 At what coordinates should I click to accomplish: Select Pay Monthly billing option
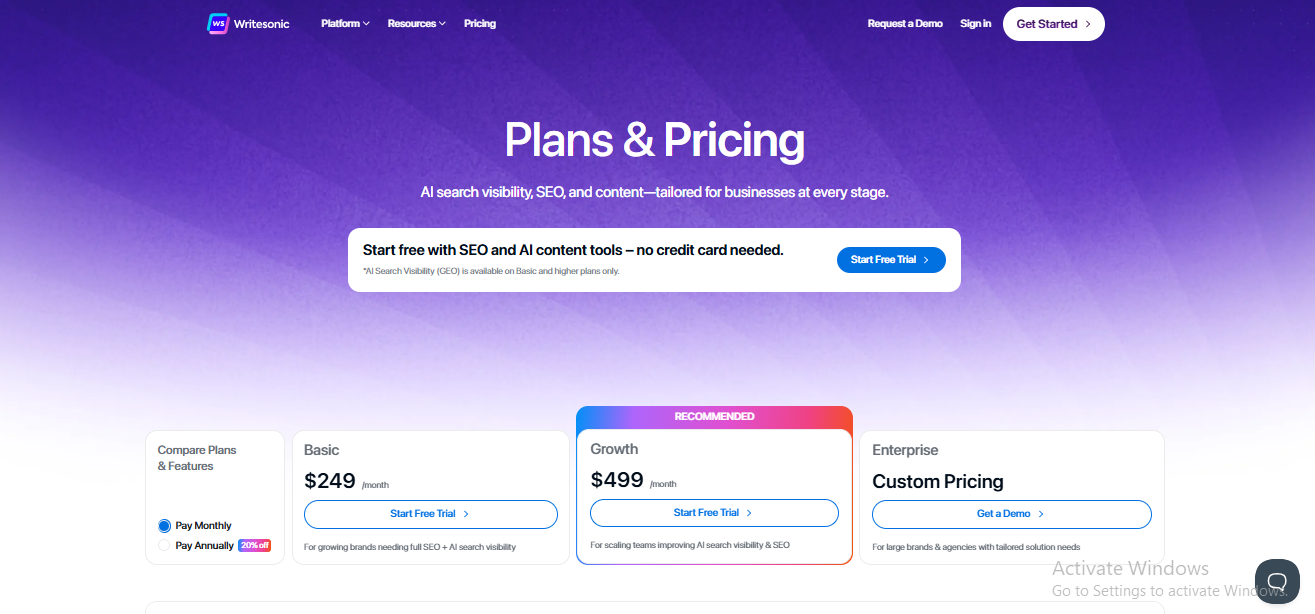click(162, 525)
